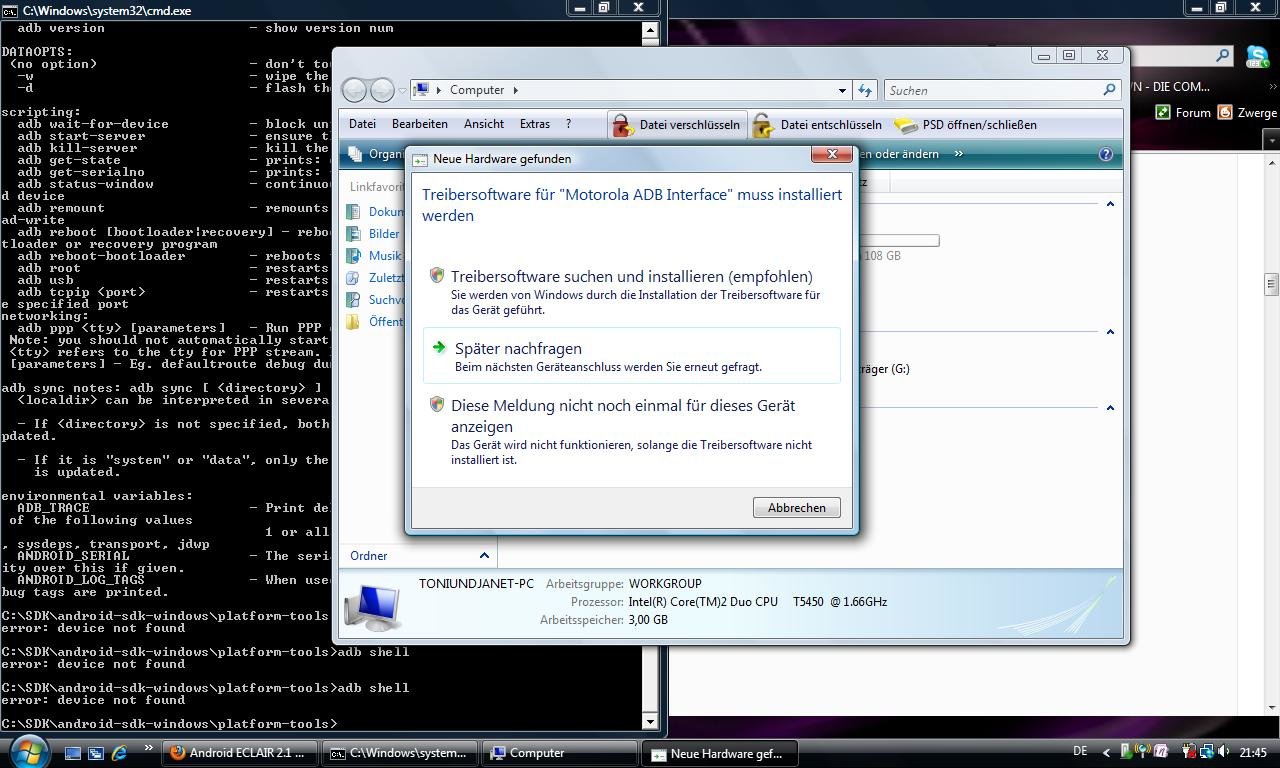This screenshot has width=1280, height=768.
Task: Click PSD öffnen/schließen drive icon
Action: coord(905,125)
